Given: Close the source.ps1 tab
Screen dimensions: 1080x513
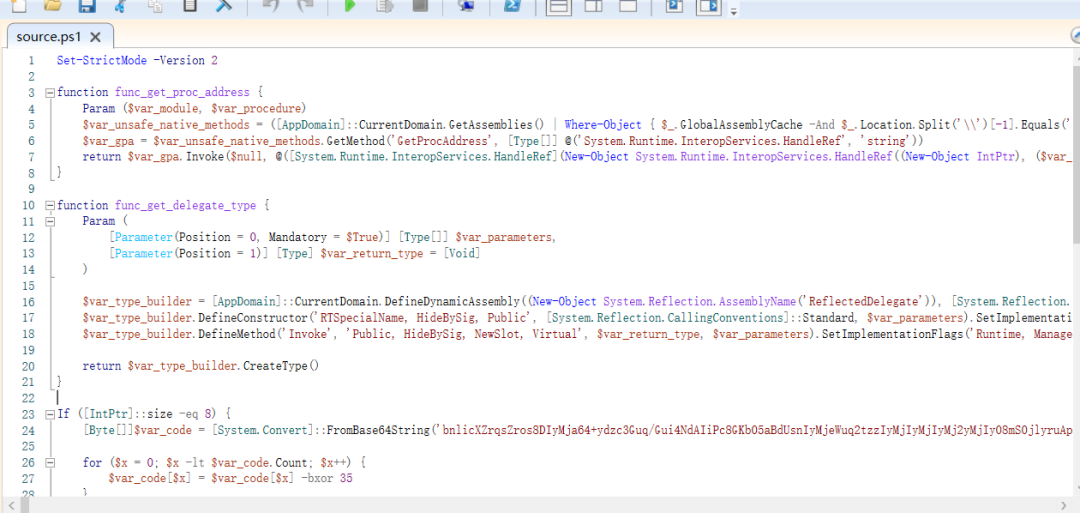Looking at the screenshot, I should click(96, 37).
